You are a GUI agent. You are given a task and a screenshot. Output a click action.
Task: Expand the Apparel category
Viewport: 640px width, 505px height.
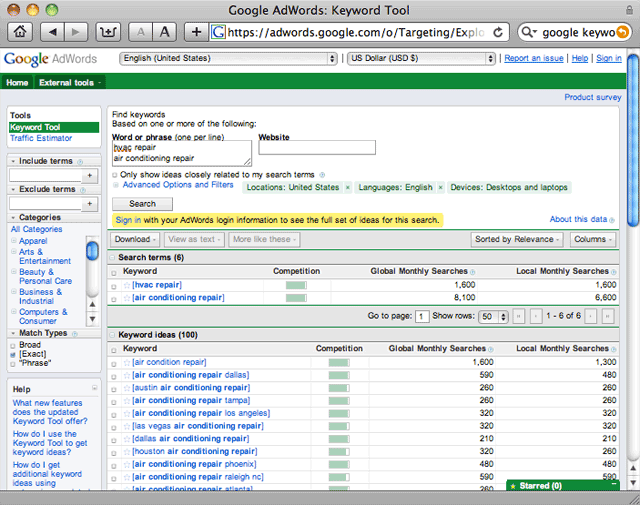click(13, 241)
